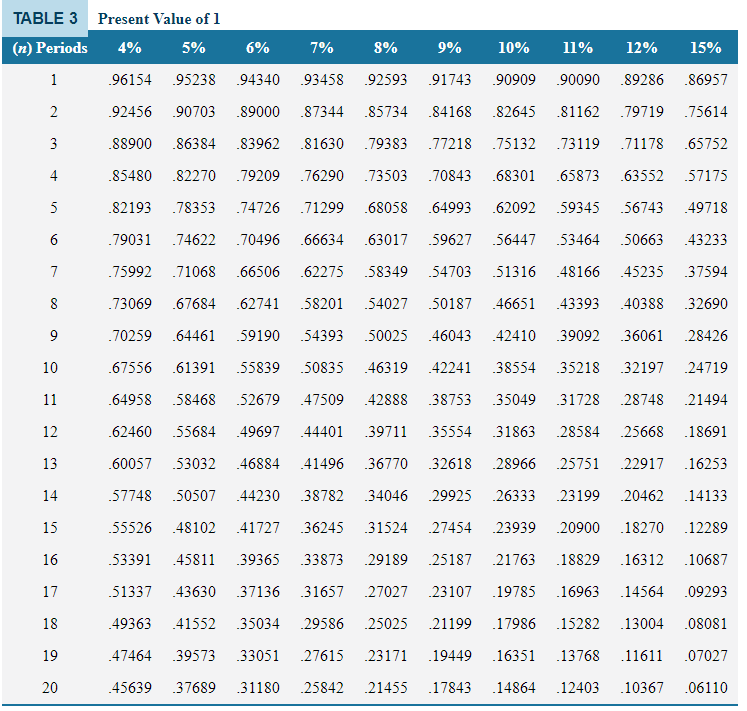The image size is (747, 711).
Task: Click the cell showing .81630
Action: pos(322,143)
